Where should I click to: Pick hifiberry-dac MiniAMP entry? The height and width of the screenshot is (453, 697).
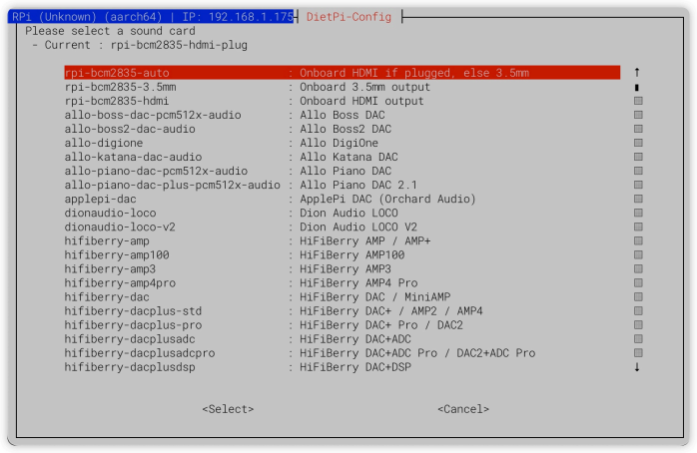tap(342, 297)
